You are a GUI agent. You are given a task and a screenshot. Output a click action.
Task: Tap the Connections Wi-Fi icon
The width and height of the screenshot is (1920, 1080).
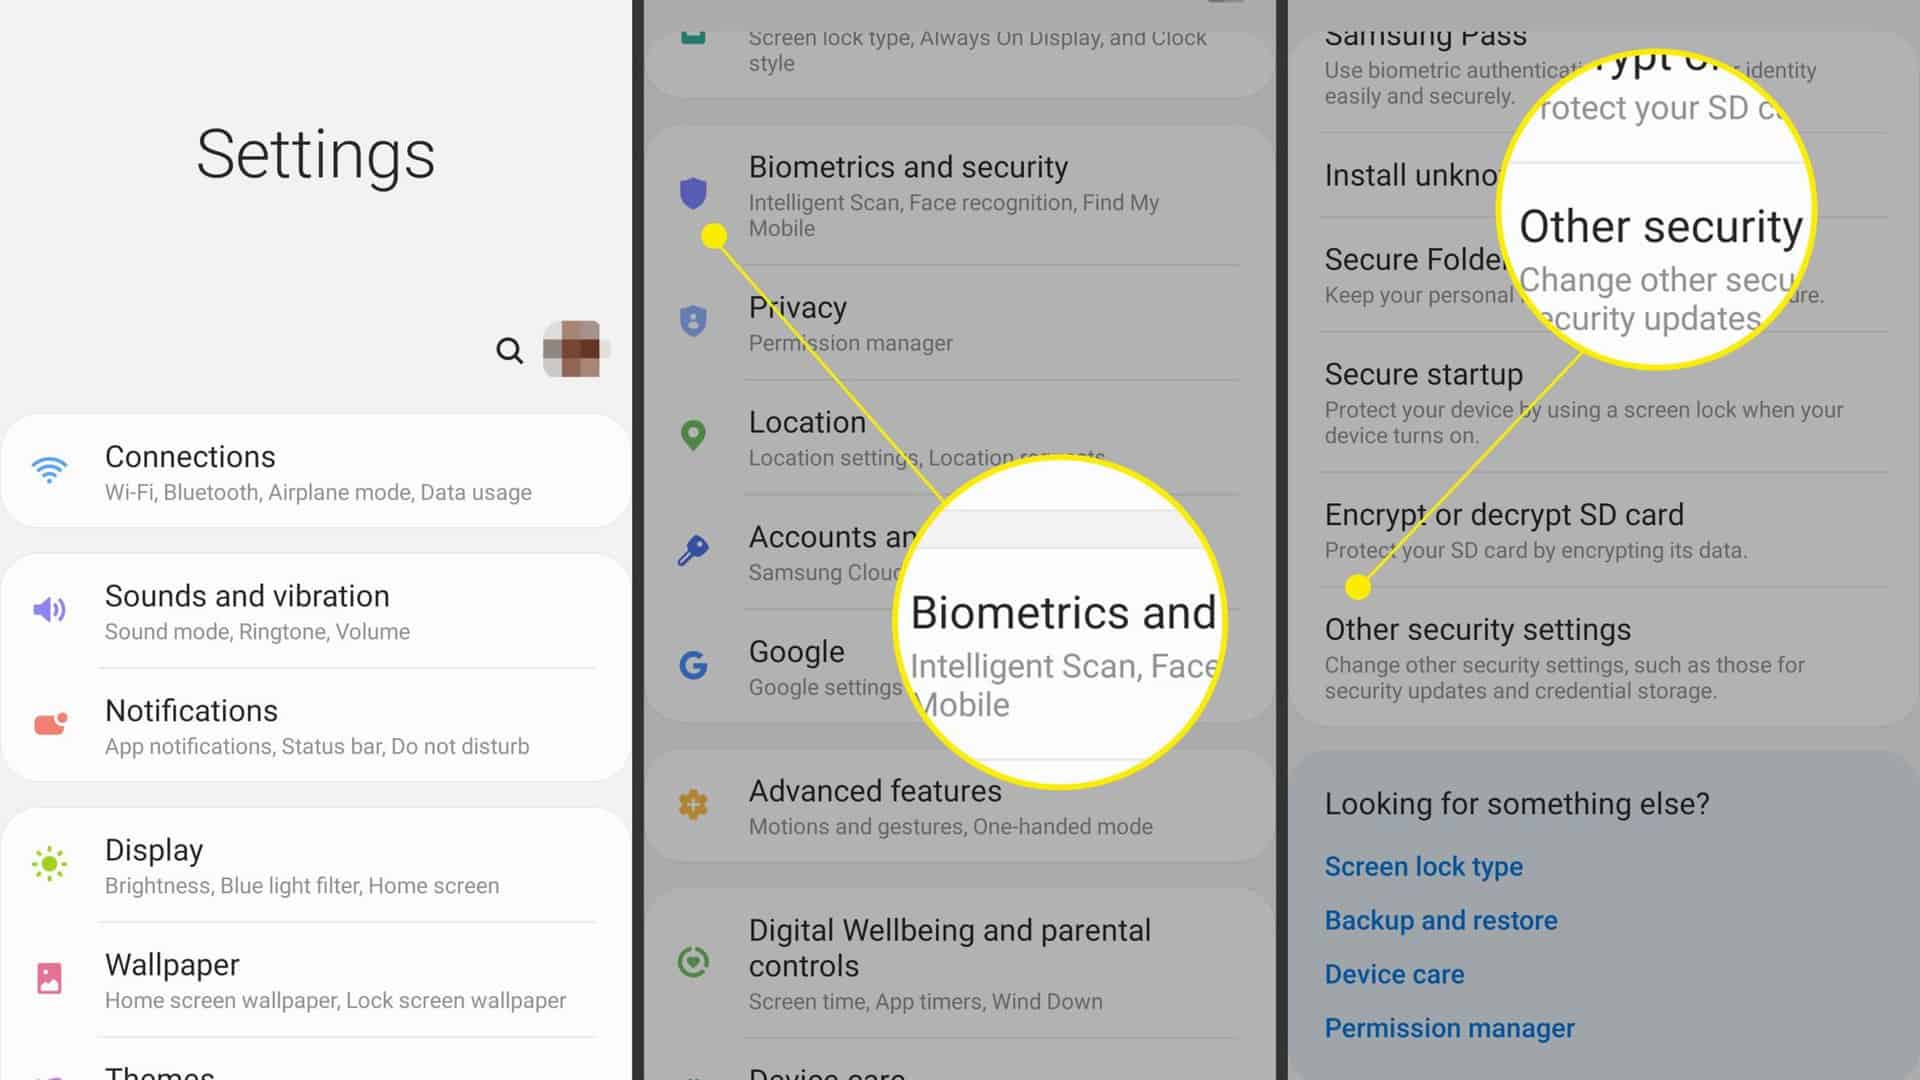[49, 470]
